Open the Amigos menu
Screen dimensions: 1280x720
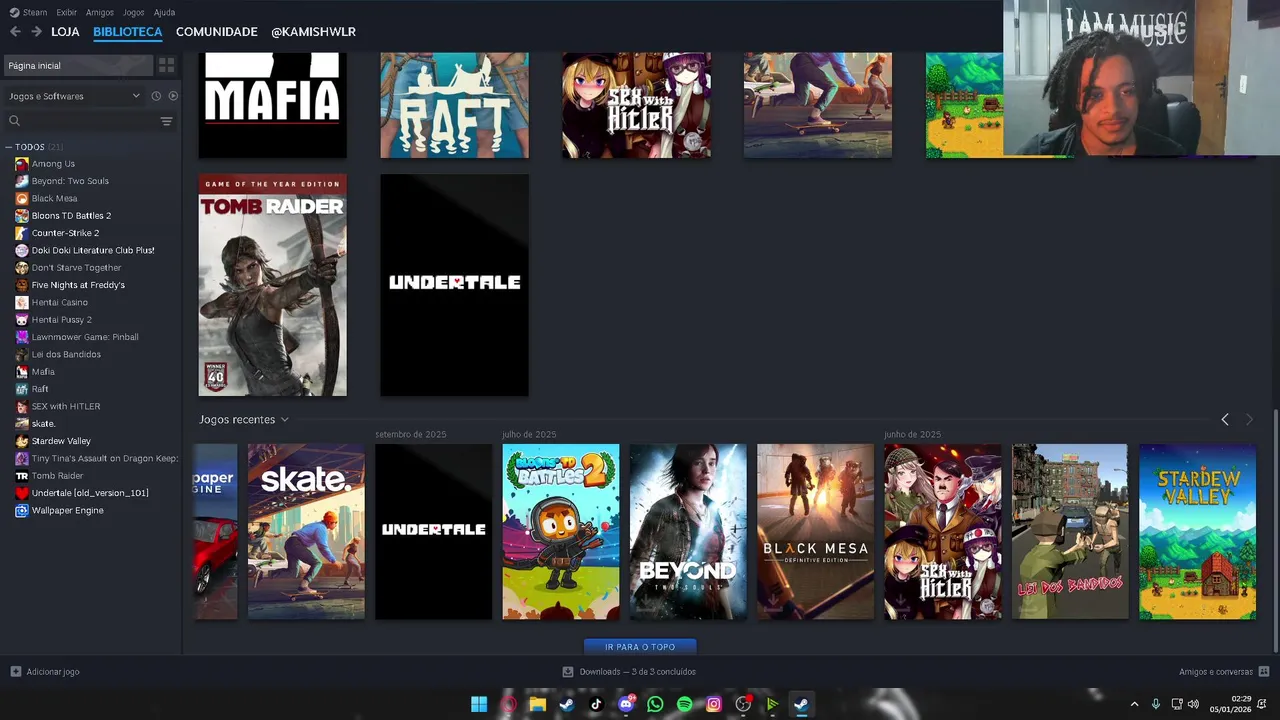tap(100, 12)
